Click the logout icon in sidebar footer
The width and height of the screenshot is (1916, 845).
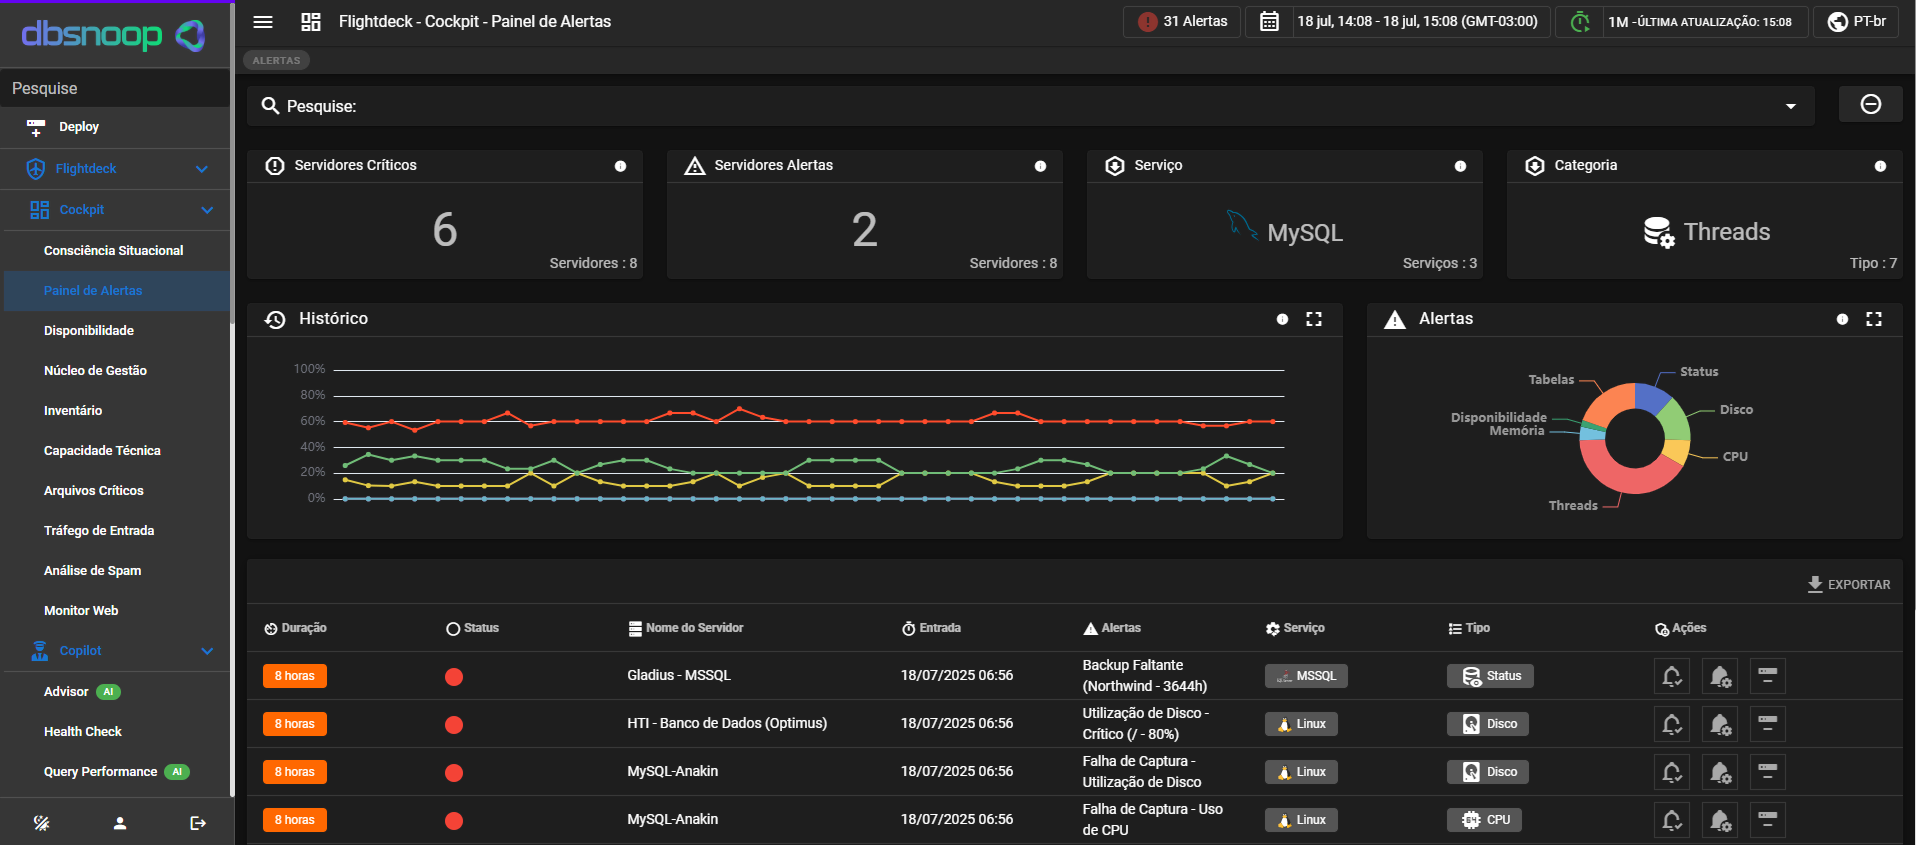pos(197,823)
